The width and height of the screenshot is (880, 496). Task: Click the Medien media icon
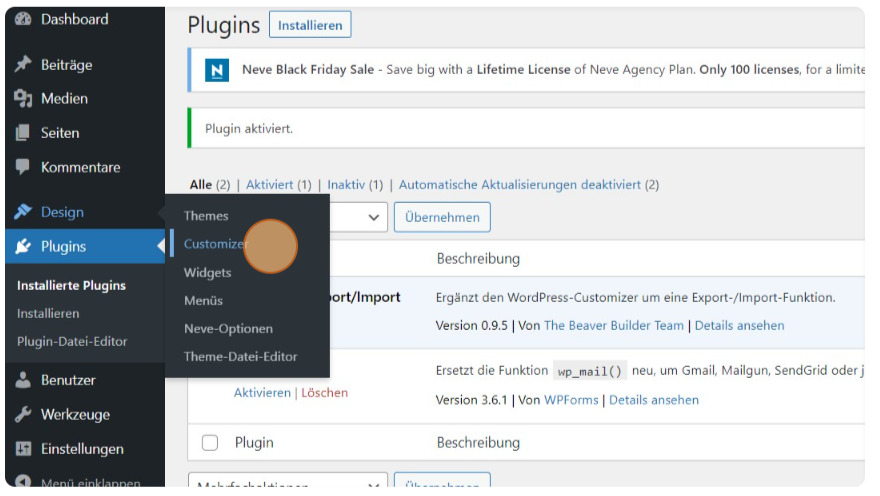pos(23,99)
